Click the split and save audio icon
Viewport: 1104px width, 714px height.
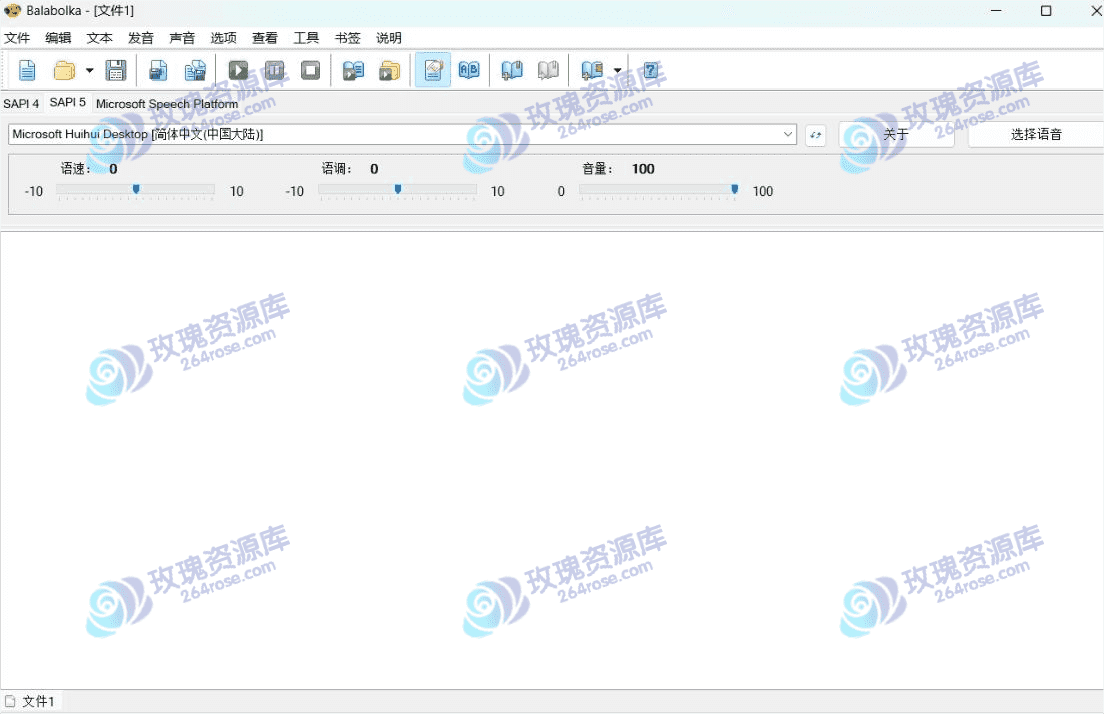[x=195, y=70]
